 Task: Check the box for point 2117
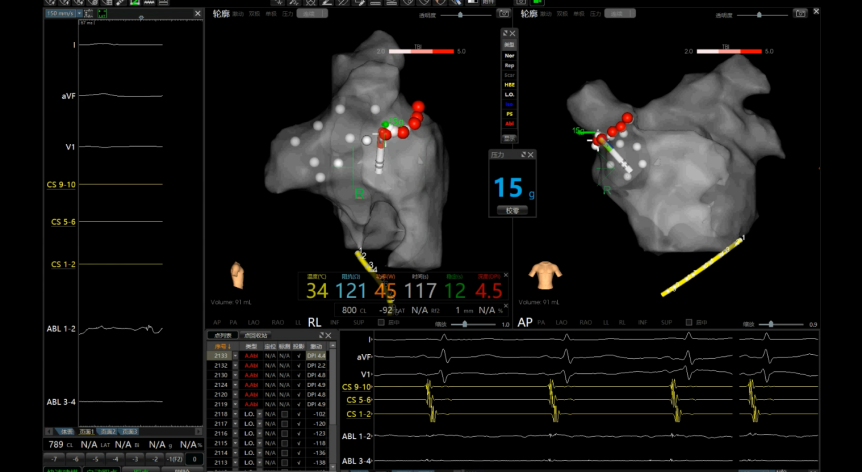point(284,424)
